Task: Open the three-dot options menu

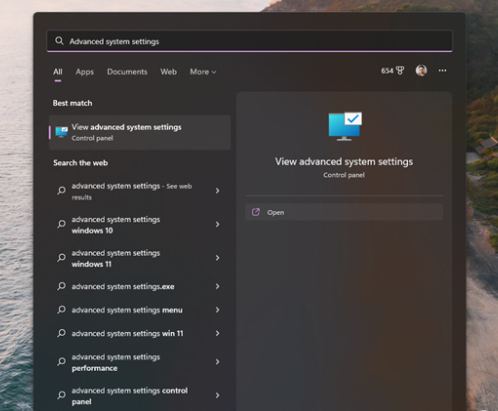Action: pyautogui.click(x=442, y=71)
